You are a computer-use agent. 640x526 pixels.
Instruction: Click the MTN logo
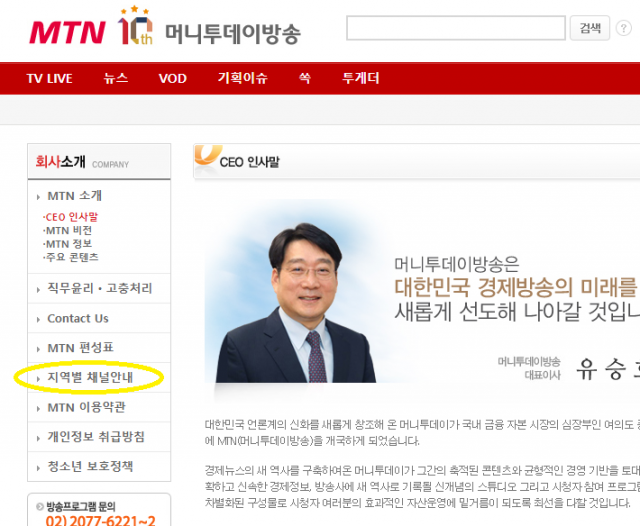click(x=67, y=32)
